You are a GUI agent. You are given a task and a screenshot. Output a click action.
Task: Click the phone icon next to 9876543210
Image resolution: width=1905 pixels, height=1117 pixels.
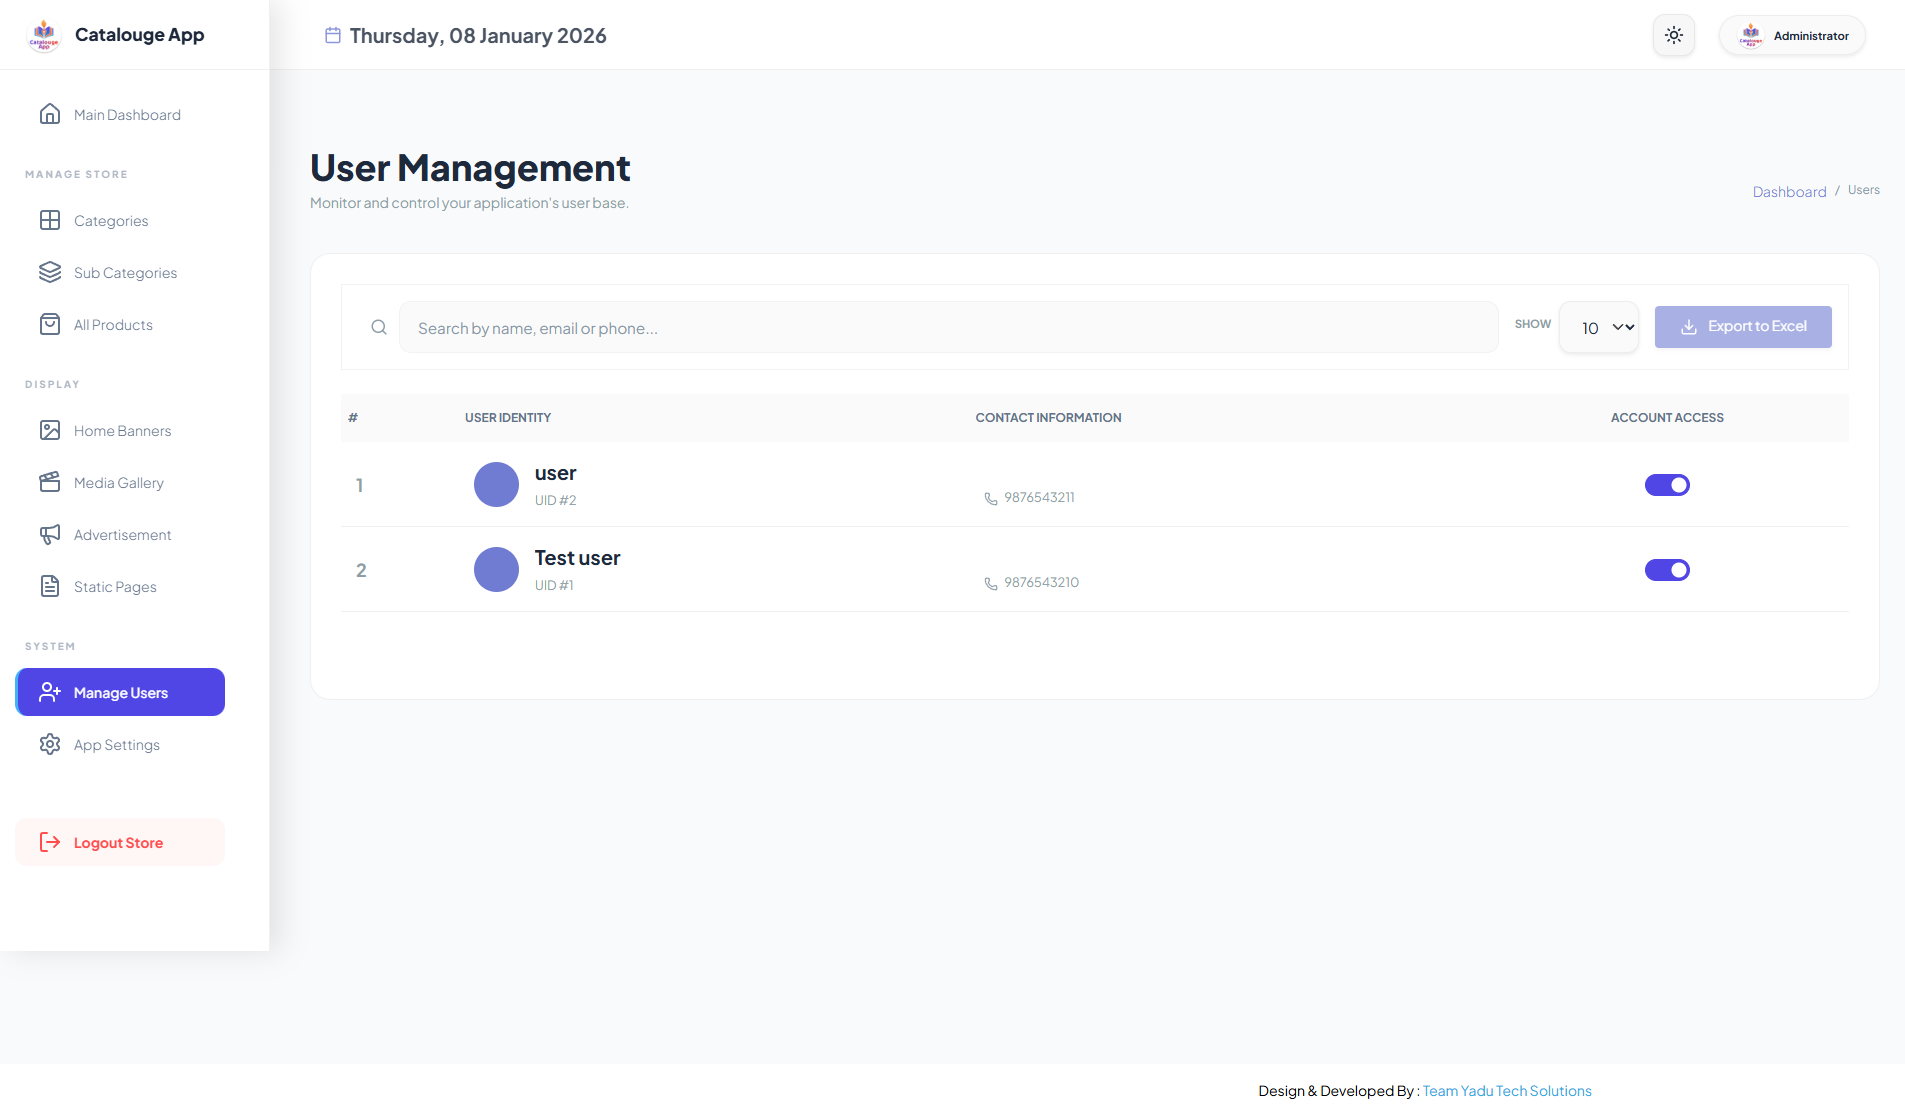(x=991, y=583)
